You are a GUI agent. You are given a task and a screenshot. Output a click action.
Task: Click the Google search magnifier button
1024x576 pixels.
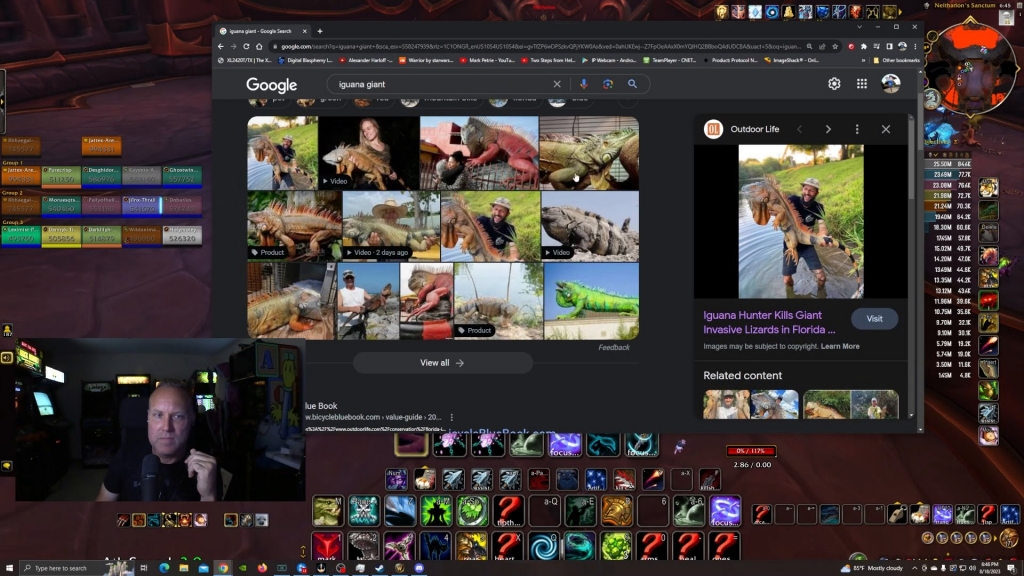point(632,84)
